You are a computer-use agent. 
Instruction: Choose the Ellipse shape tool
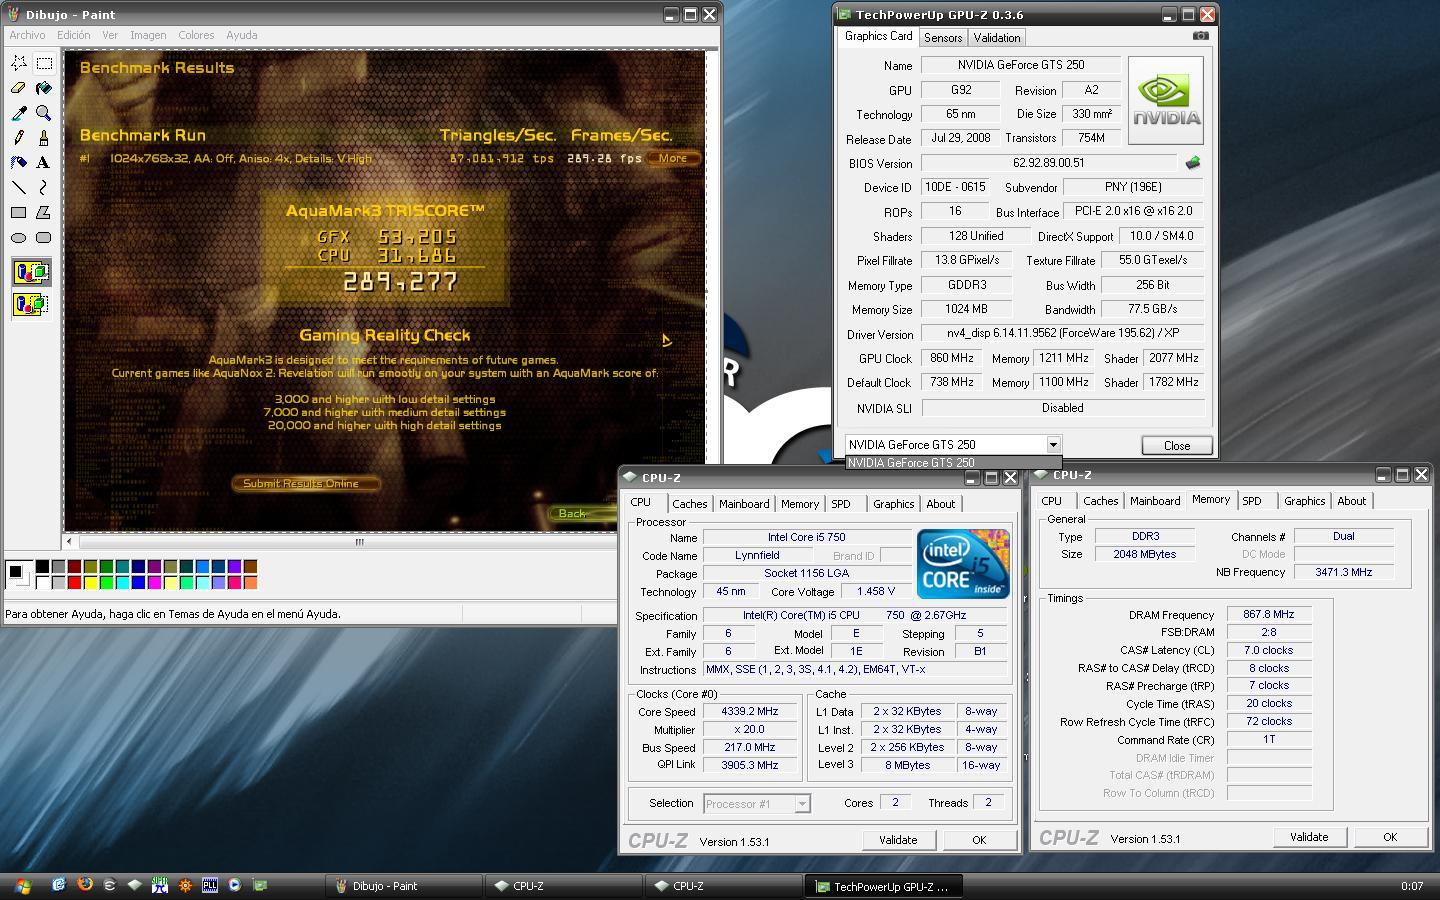19,237
